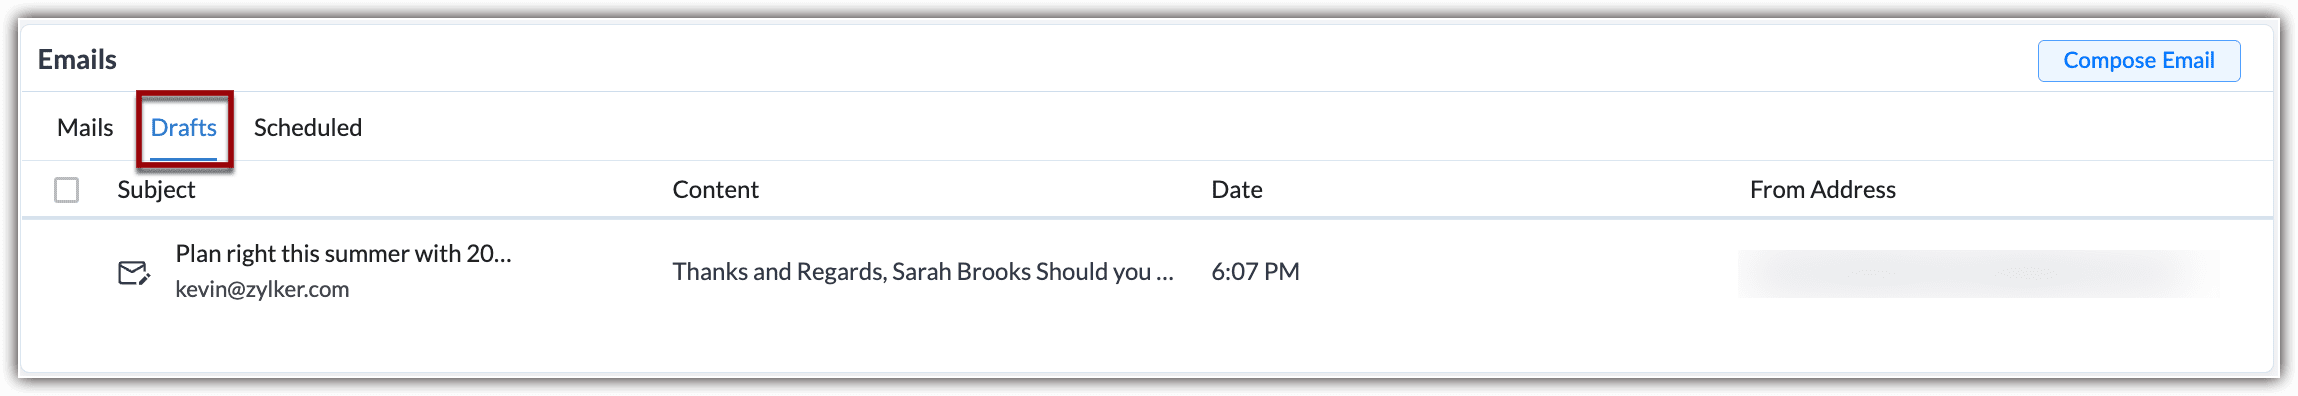Click the Compose Email button

(x=2139, y=61)
